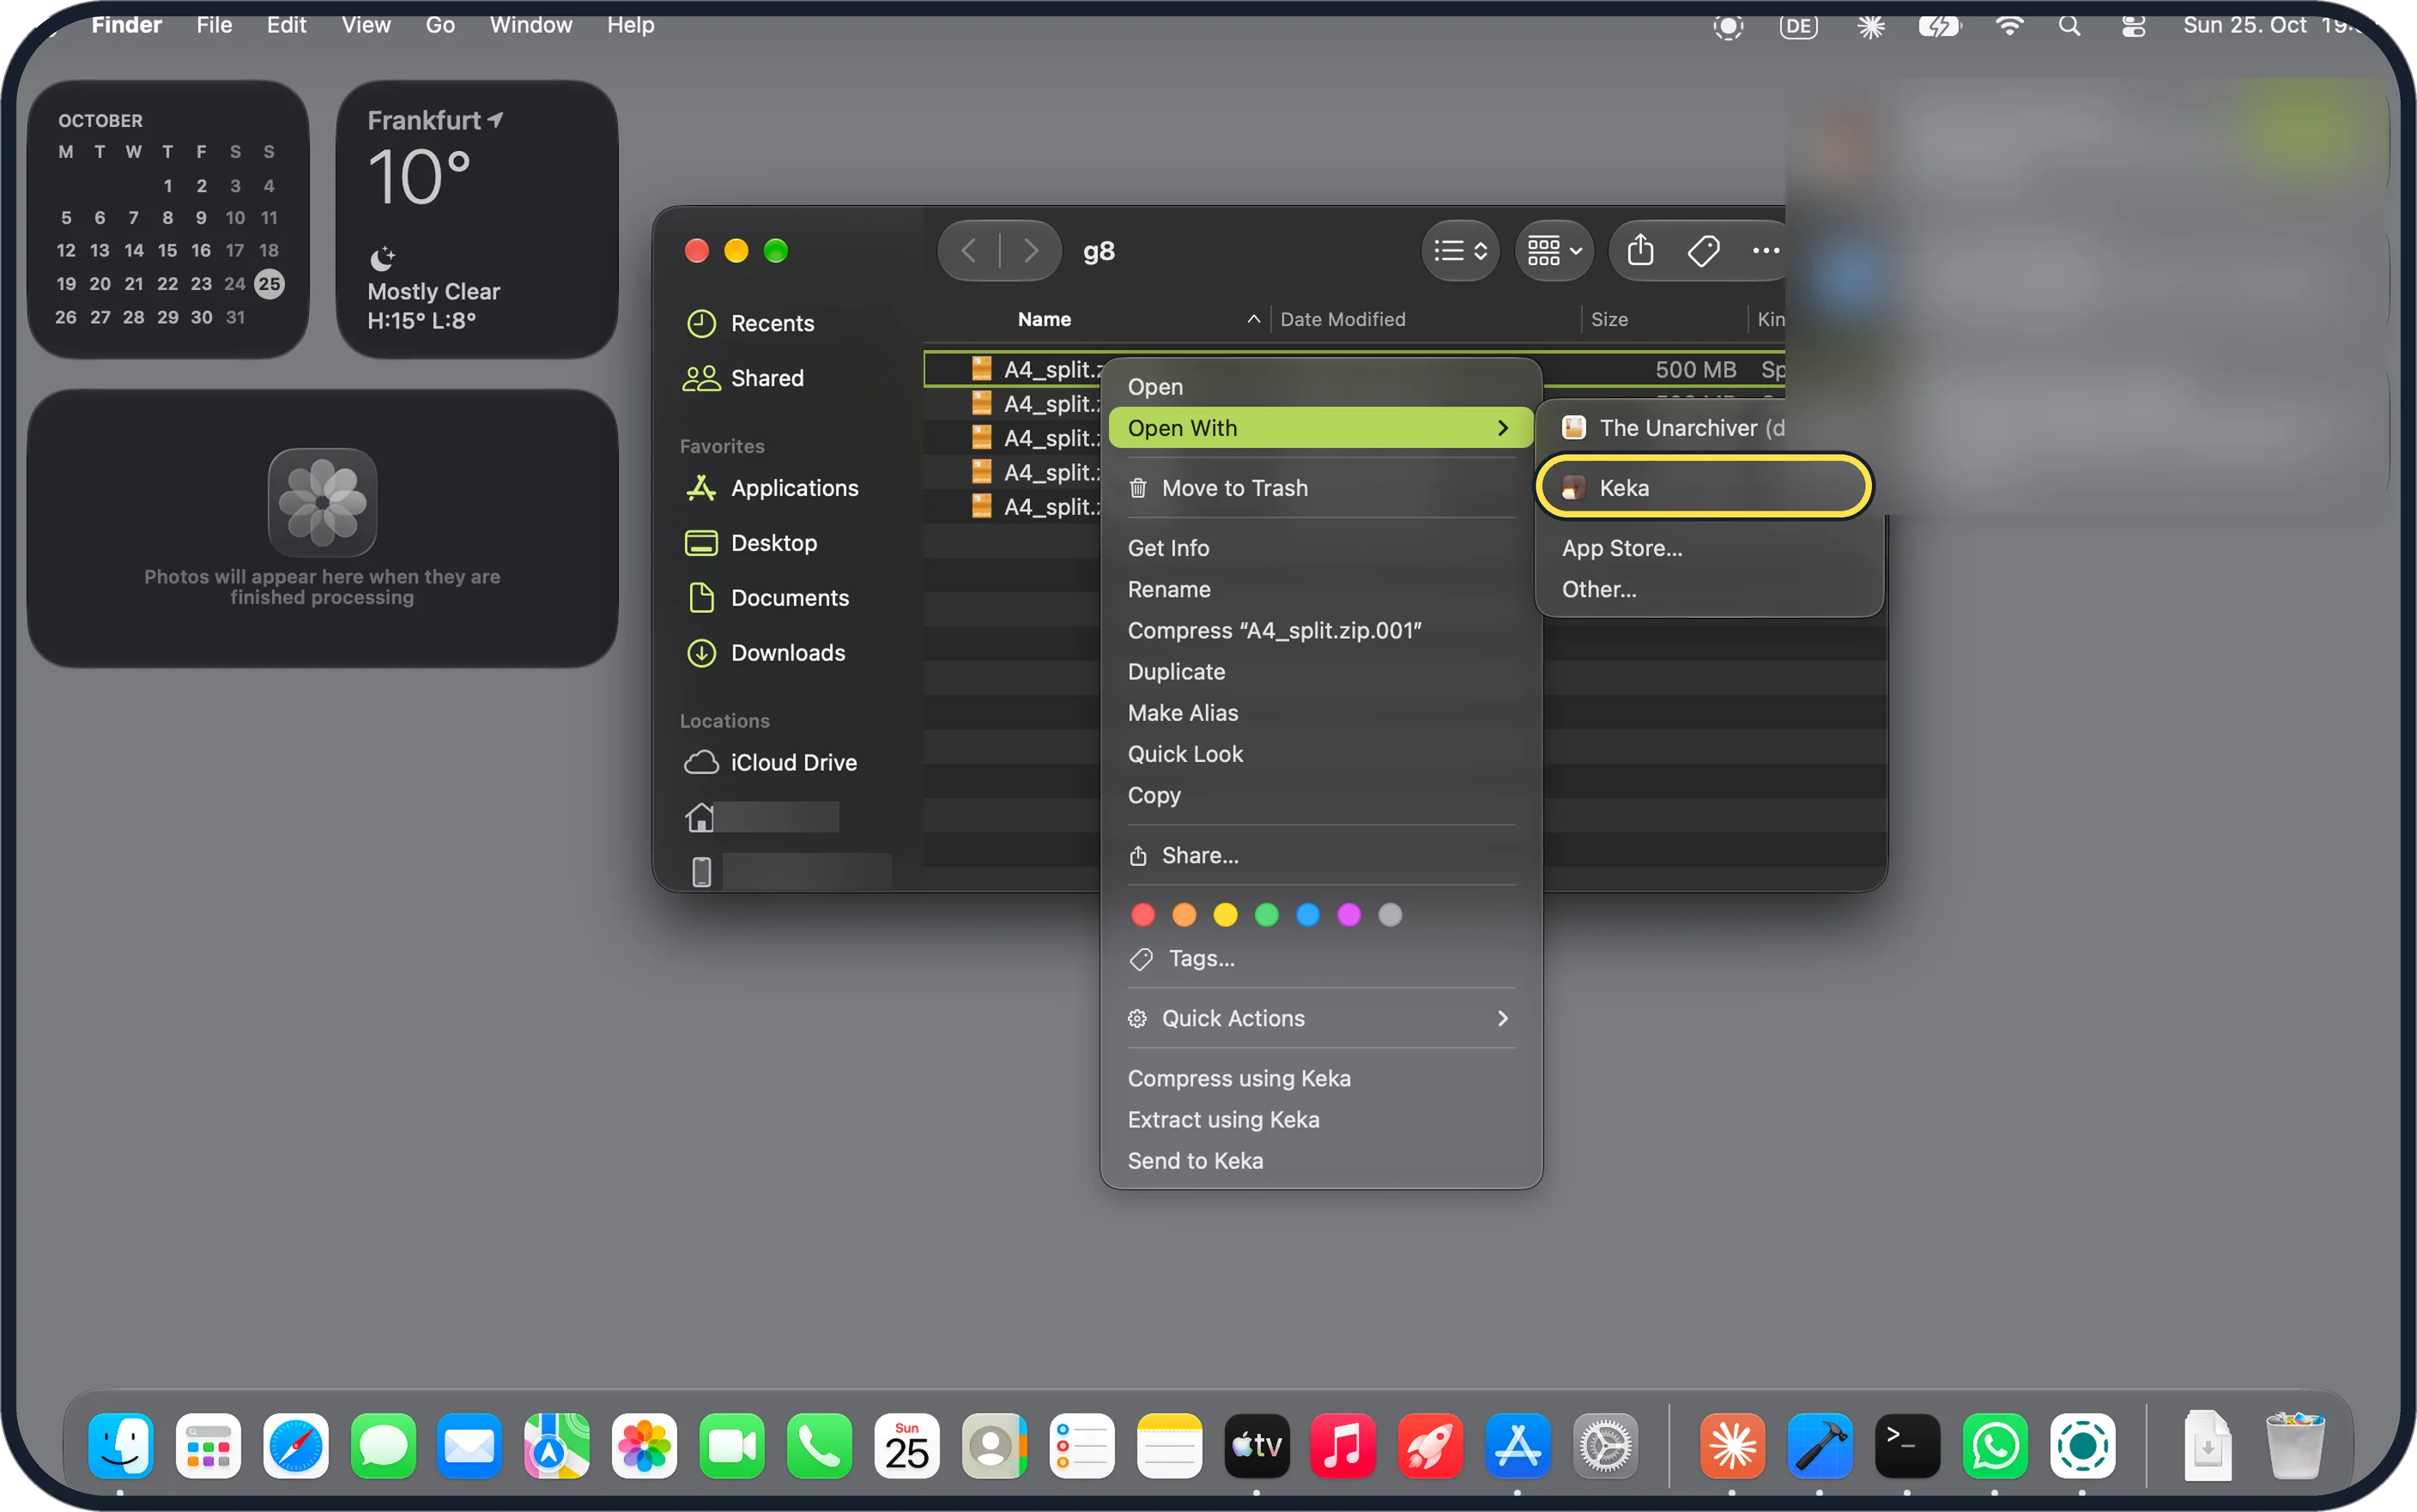Click the Tag icon in Finder toolbar
The height and width of the screenshot is (1512, 2417).
coord(1703,250)
